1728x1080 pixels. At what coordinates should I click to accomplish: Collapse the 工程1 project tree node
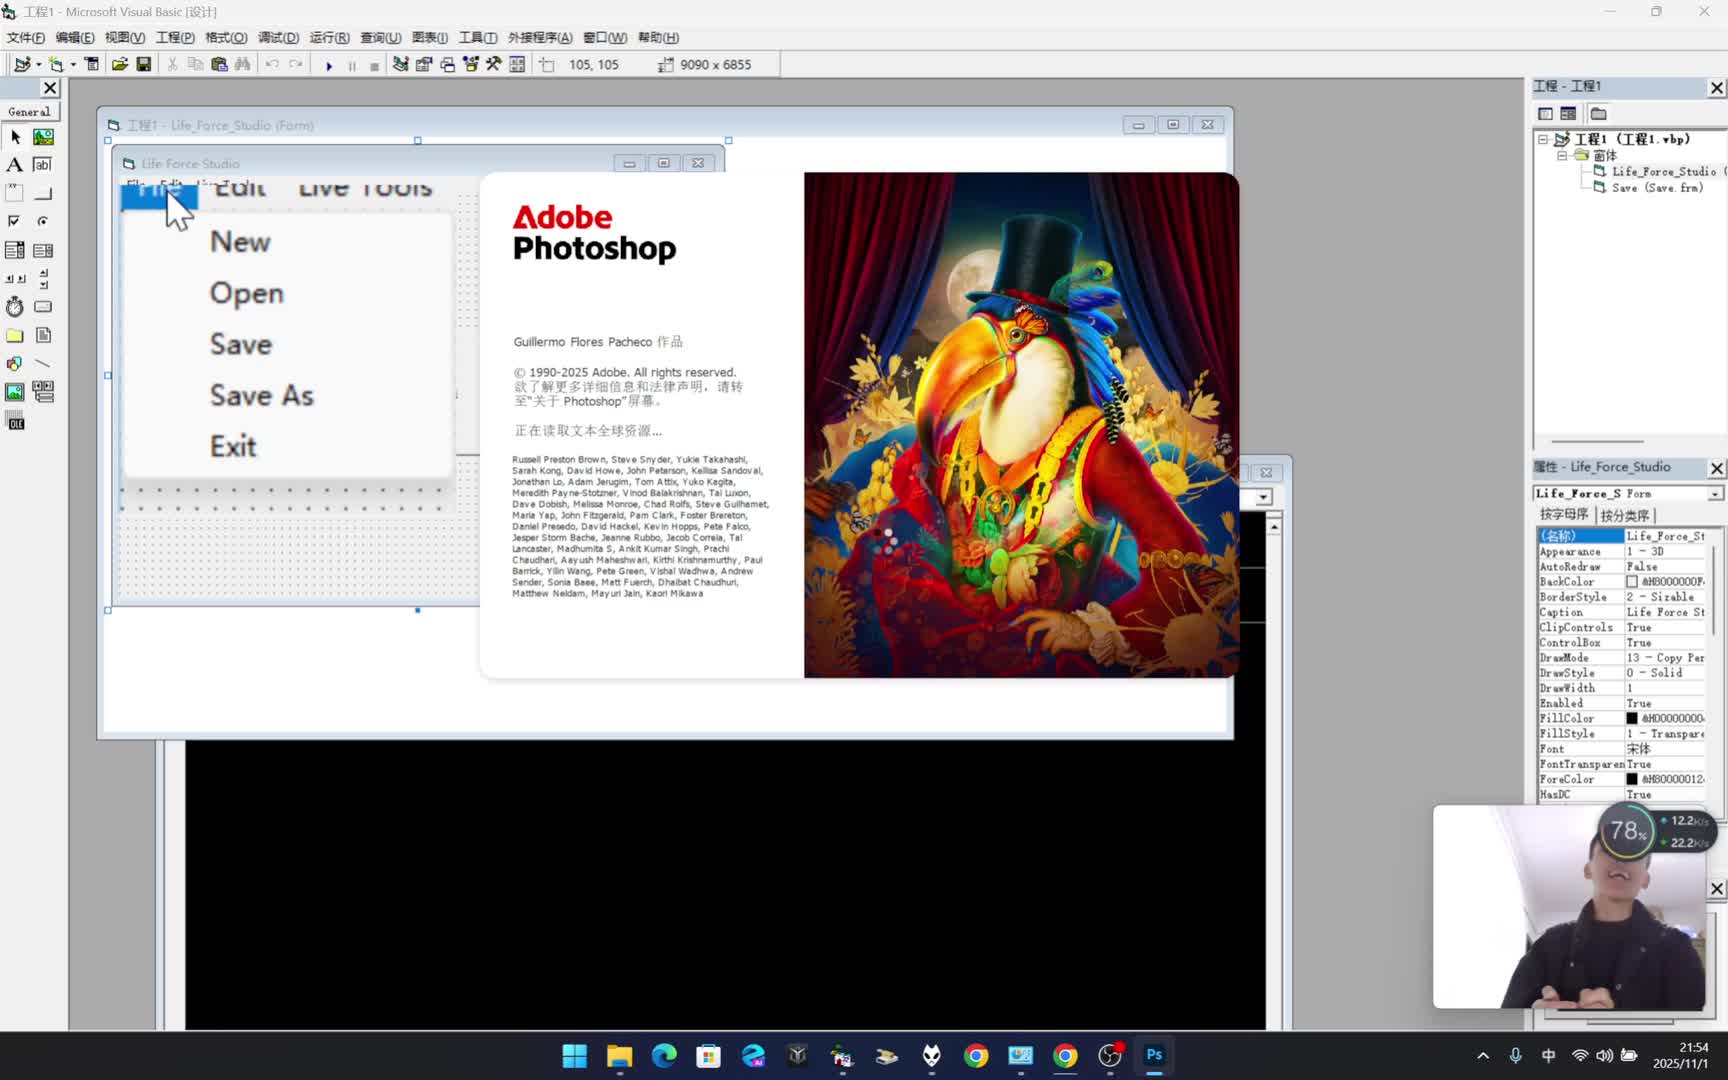click(1543, 140)
